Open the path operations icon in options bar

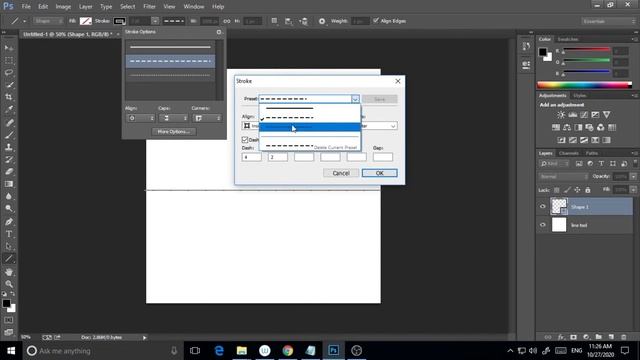coord(274,21)
